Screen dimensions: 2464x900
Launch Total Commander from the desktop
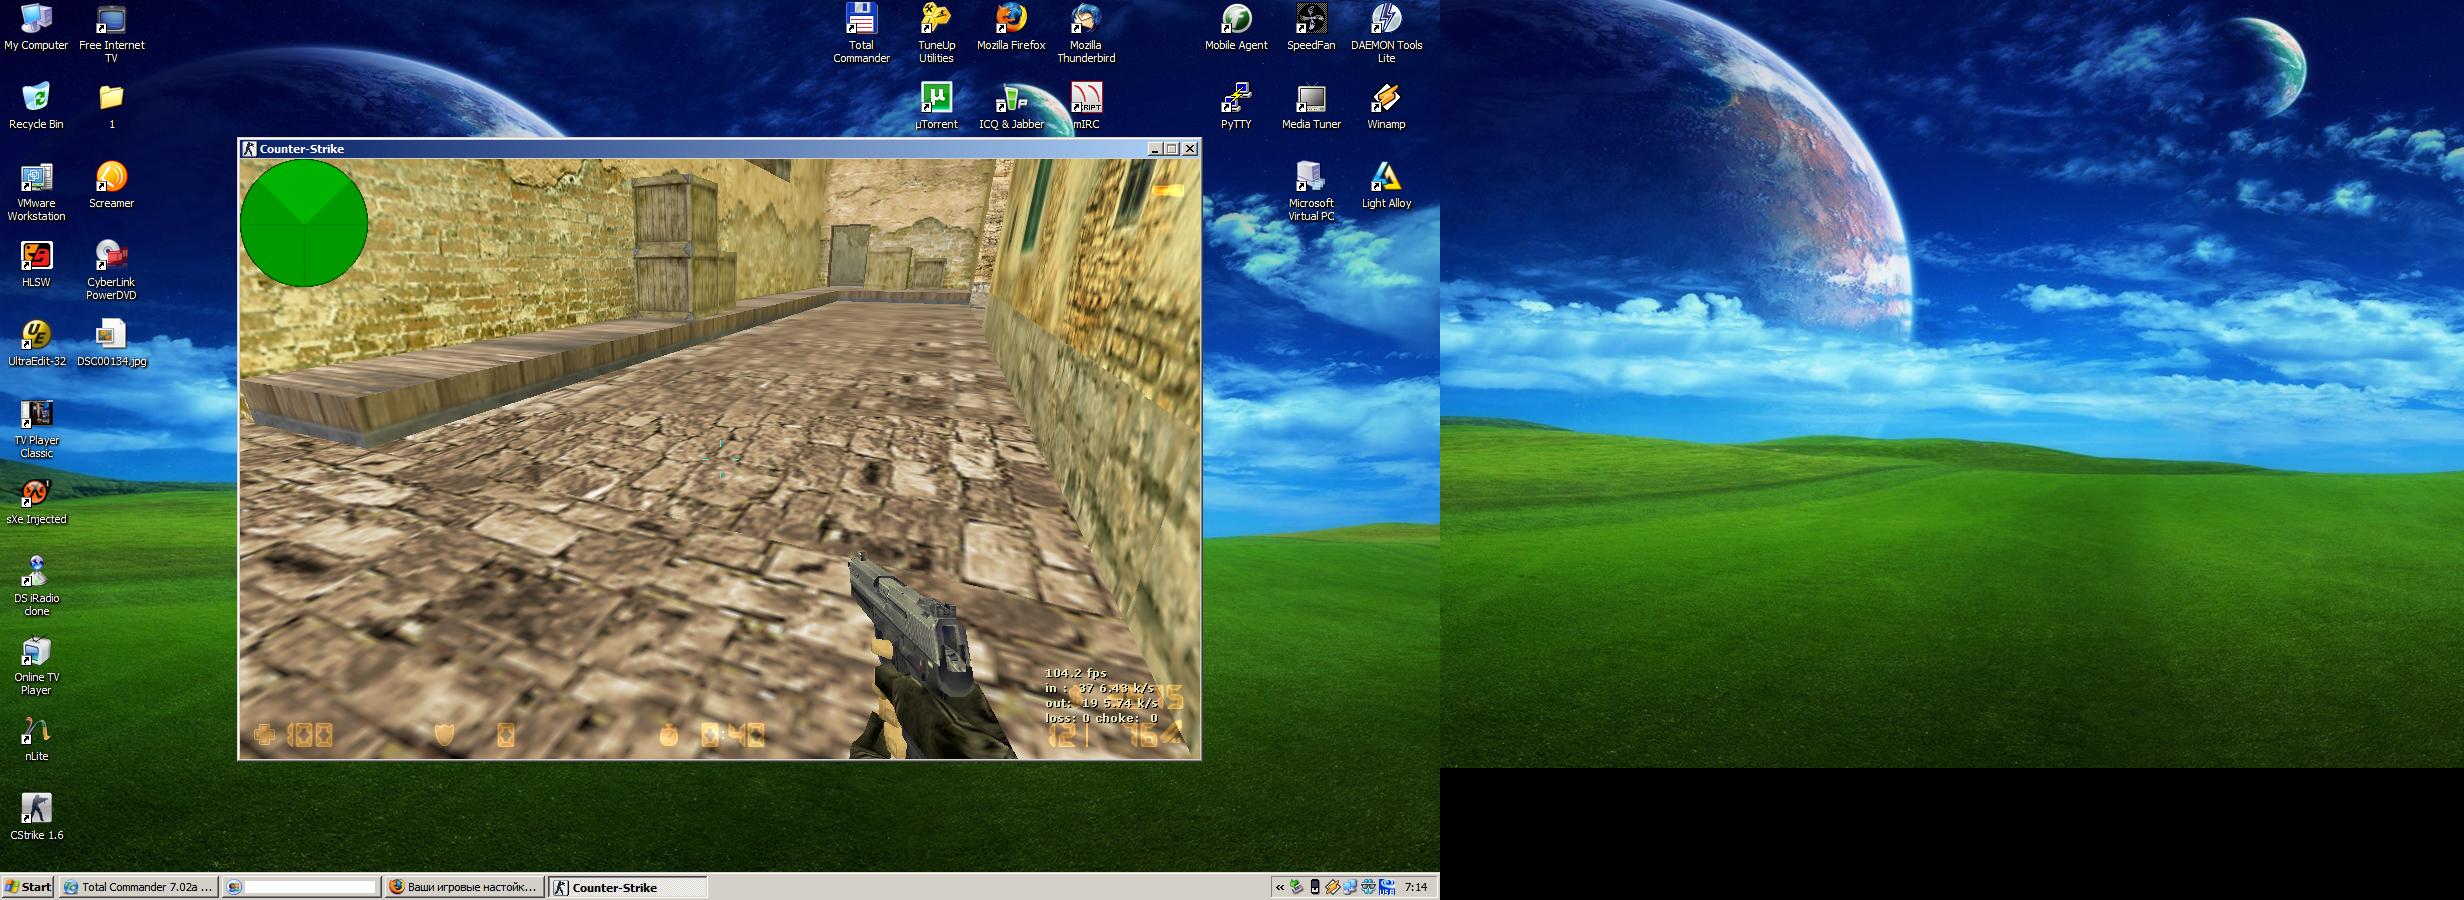861,20
